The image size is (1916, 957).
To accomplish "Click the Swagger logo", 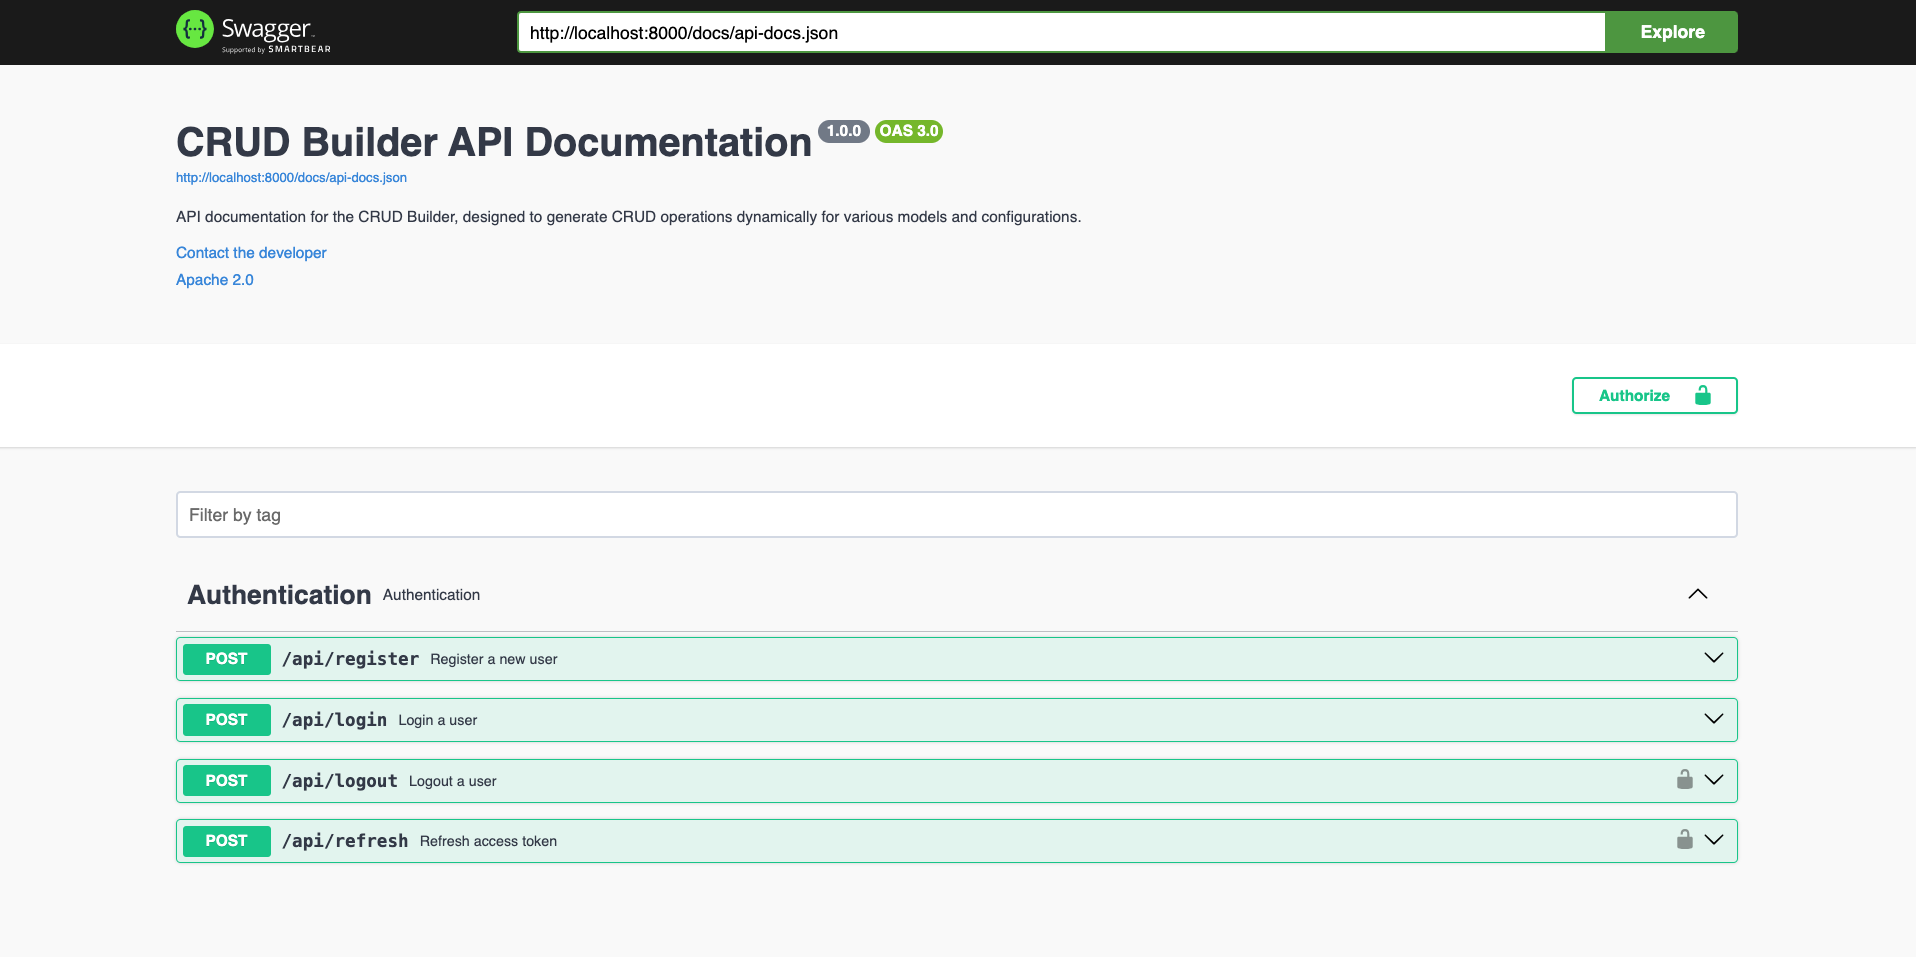I will tap(253, 31).
